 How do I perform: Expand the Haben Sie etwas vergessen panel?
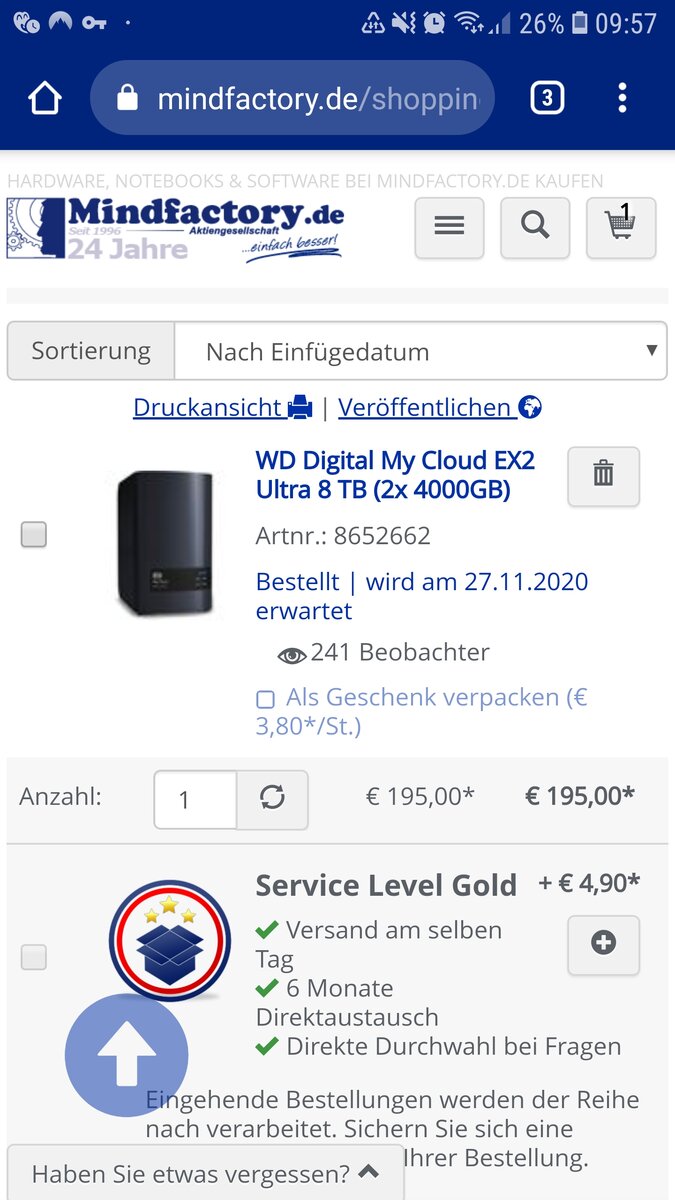click(205, 1172)
